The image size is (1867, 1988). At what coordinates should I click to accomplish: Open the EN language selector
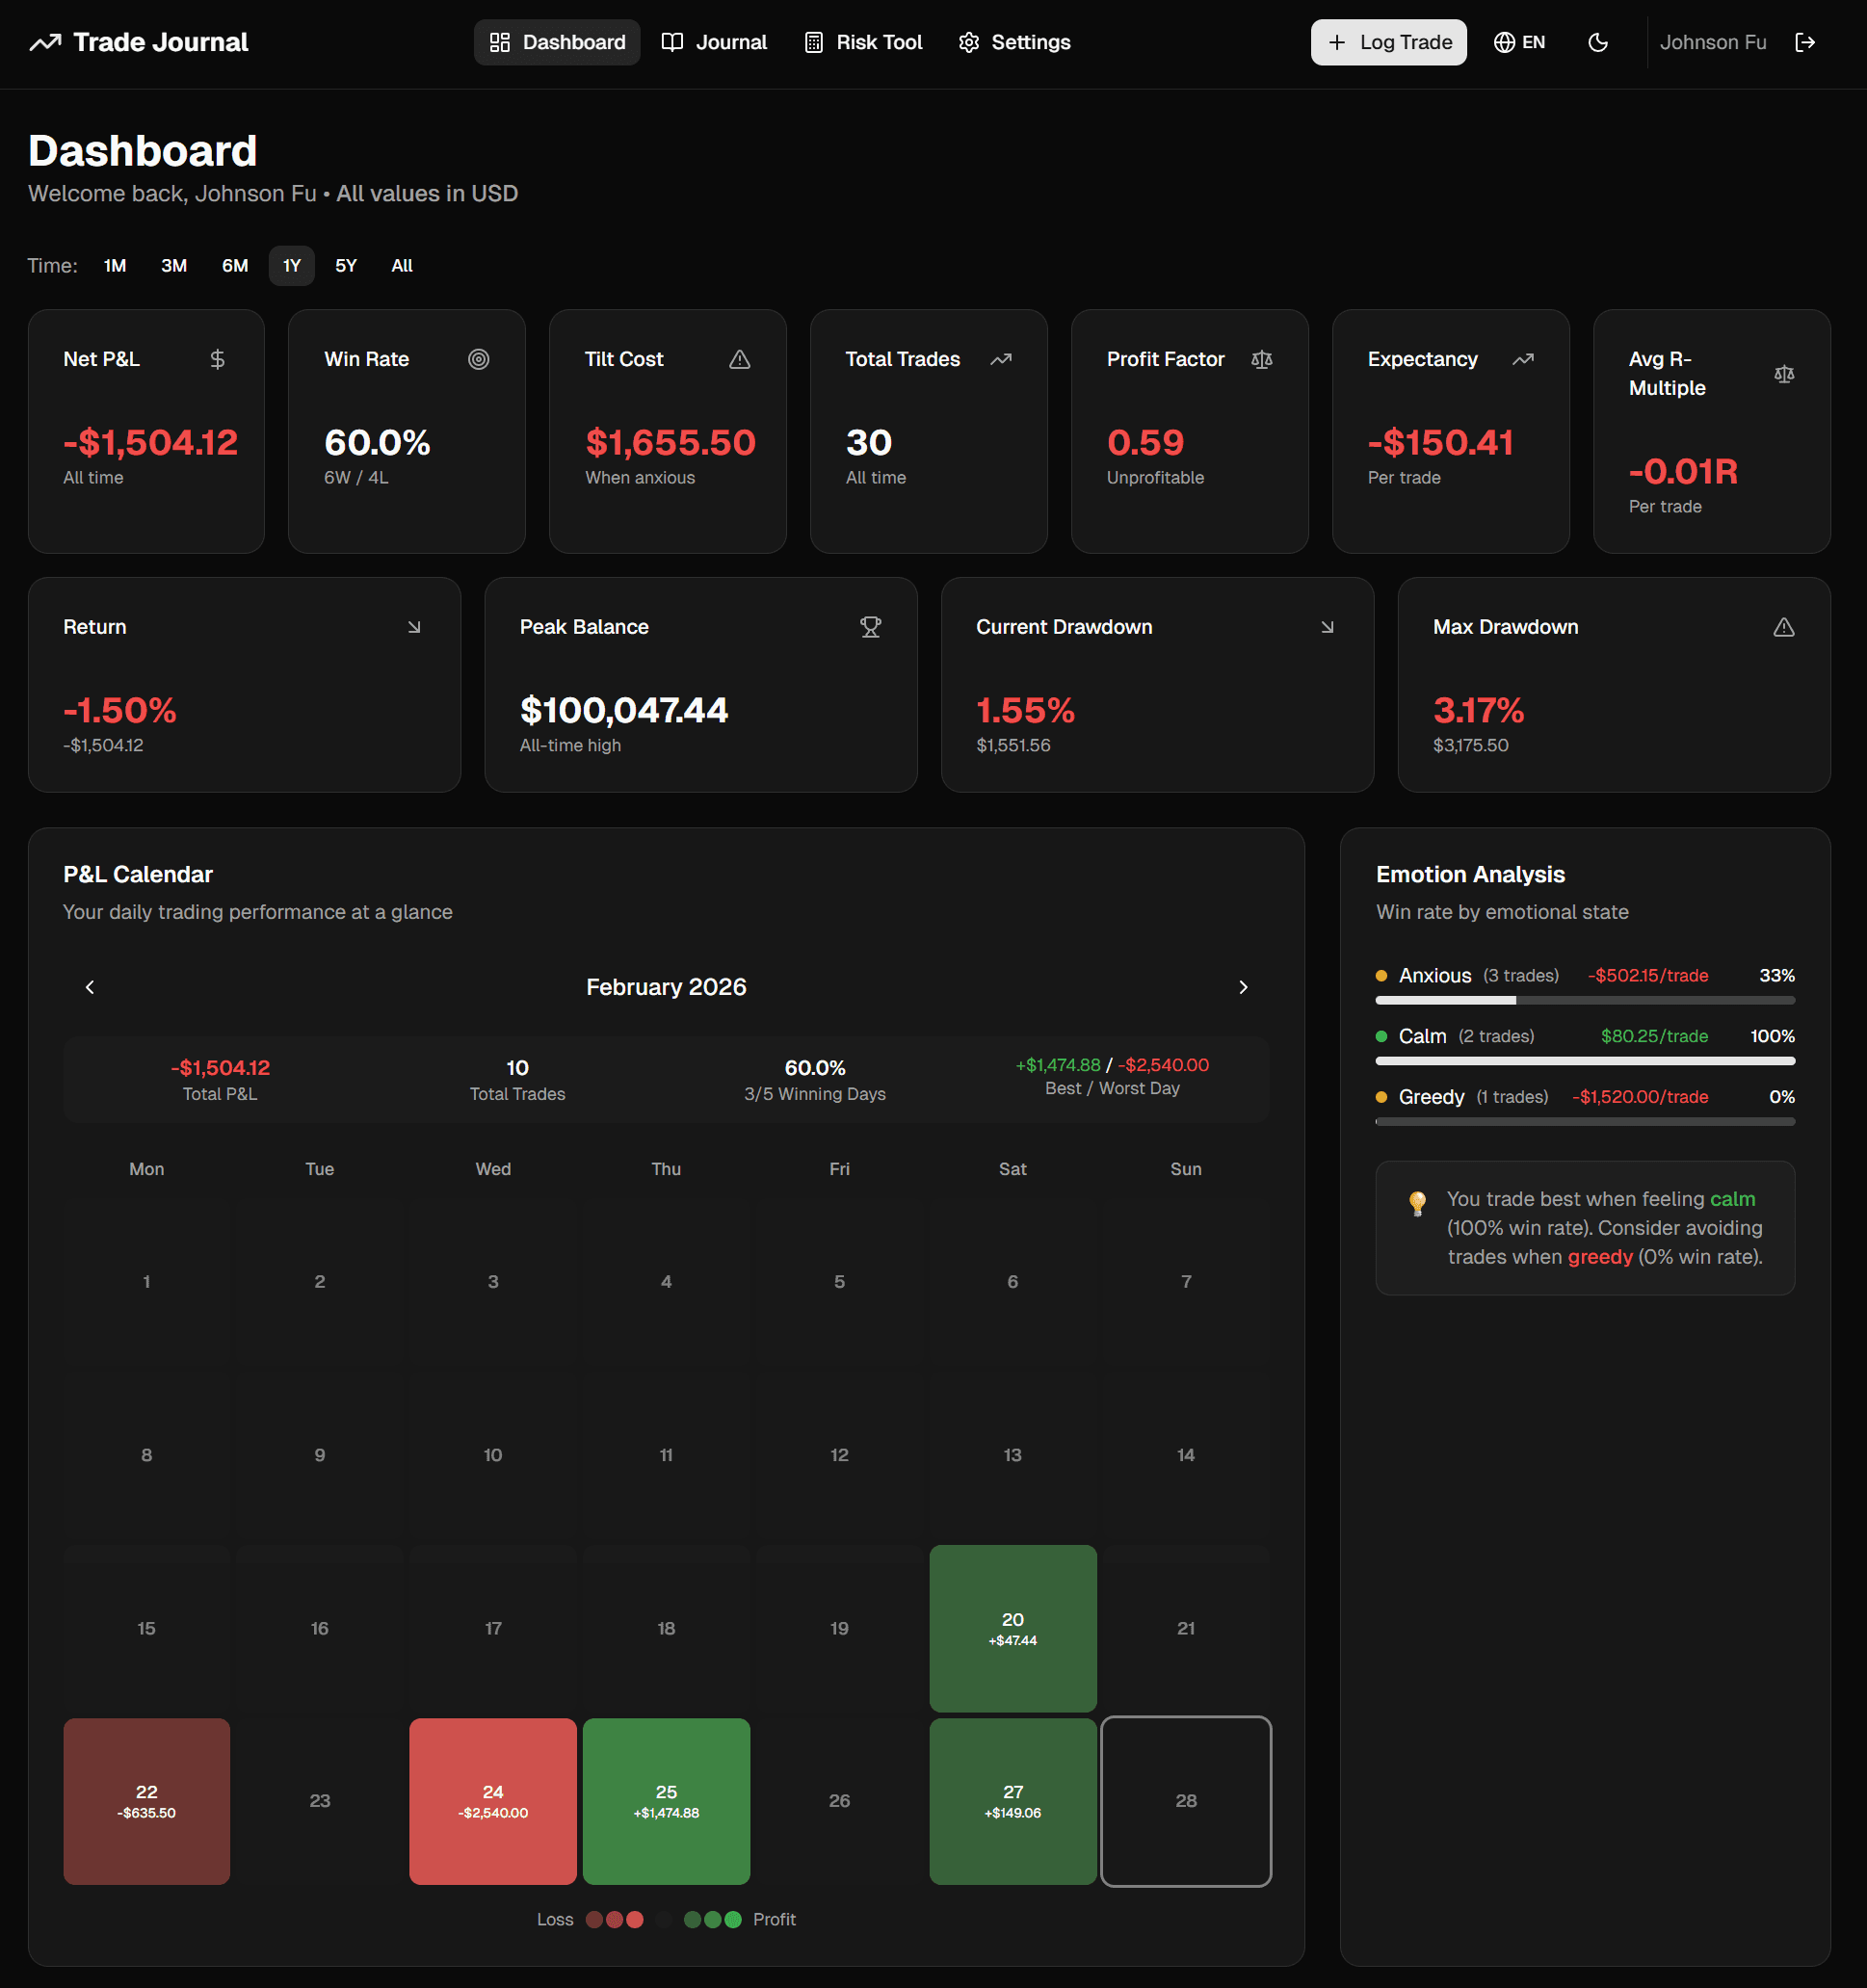pyautogui.click(x=1519, y=42)
